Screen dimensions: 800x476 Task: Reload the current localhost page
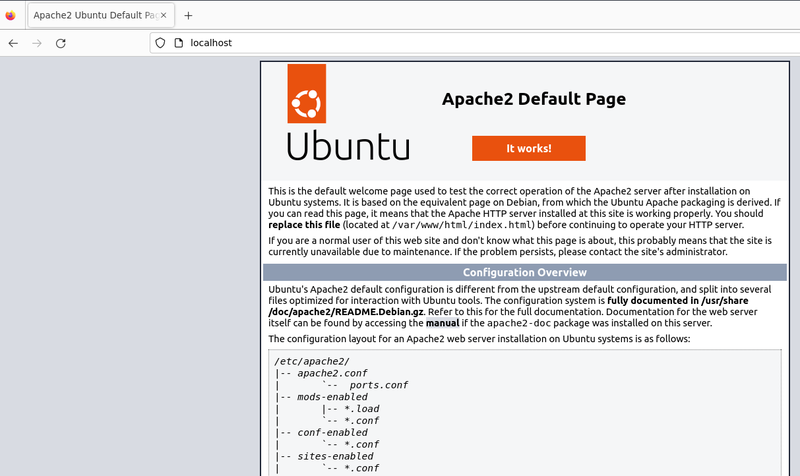pyautogui.click(x=61, y=43)
